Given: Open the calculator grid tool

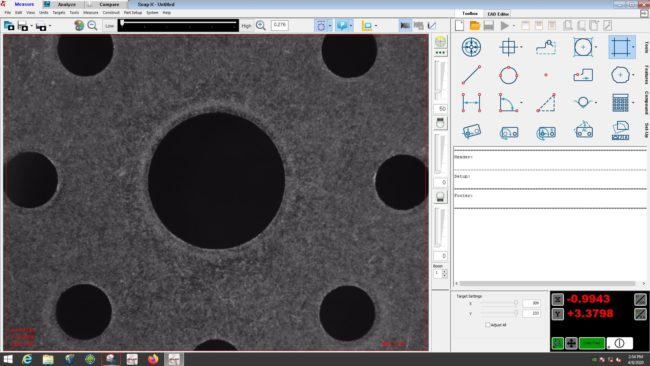Looking at the screenshot, I should [x=620, y=103].
